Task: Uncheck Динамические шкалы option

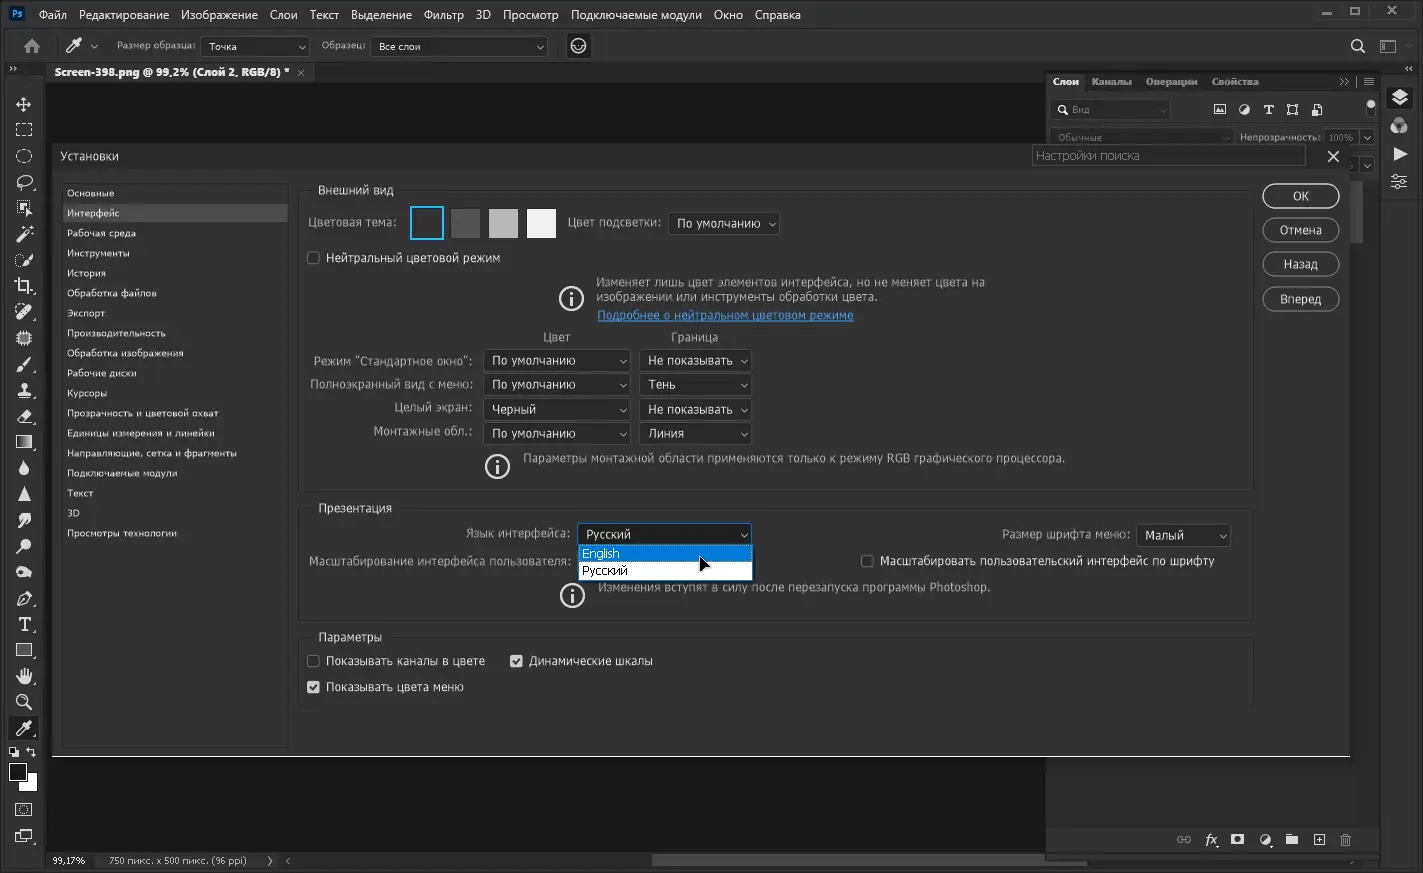Action: [x=516, y=661]
